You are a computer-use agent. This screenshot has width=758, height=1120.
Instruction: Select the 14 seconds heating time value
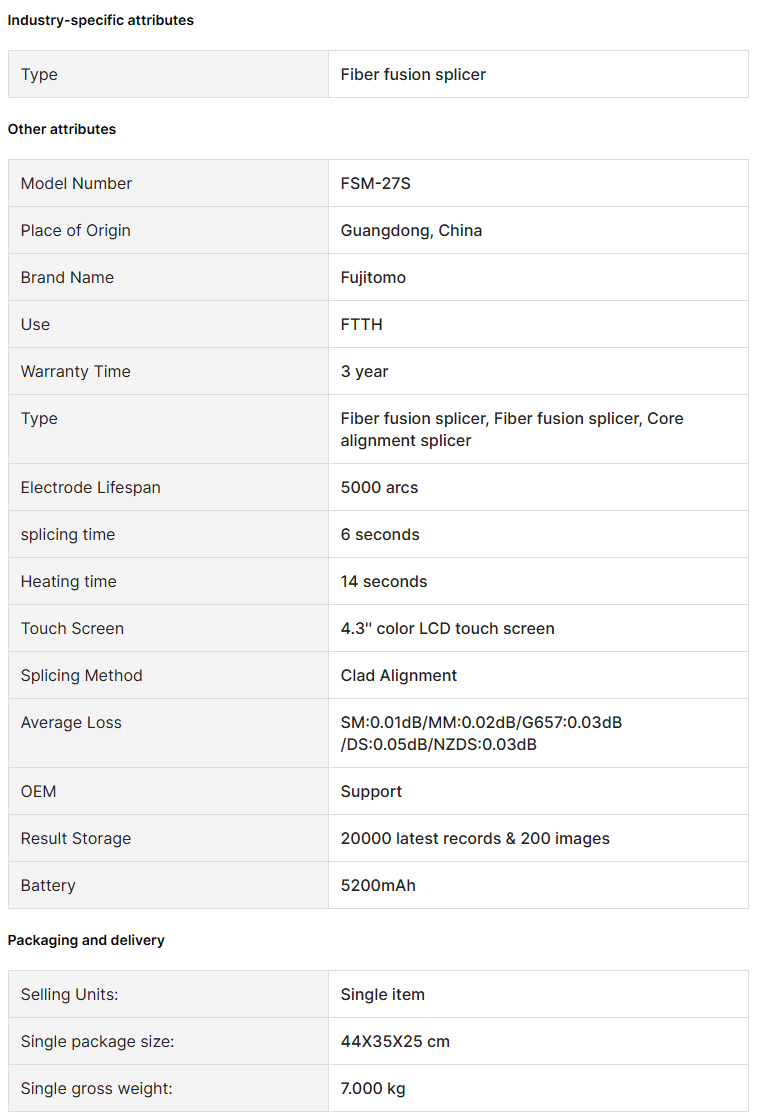pyautogui.click(x=384, y=582)
